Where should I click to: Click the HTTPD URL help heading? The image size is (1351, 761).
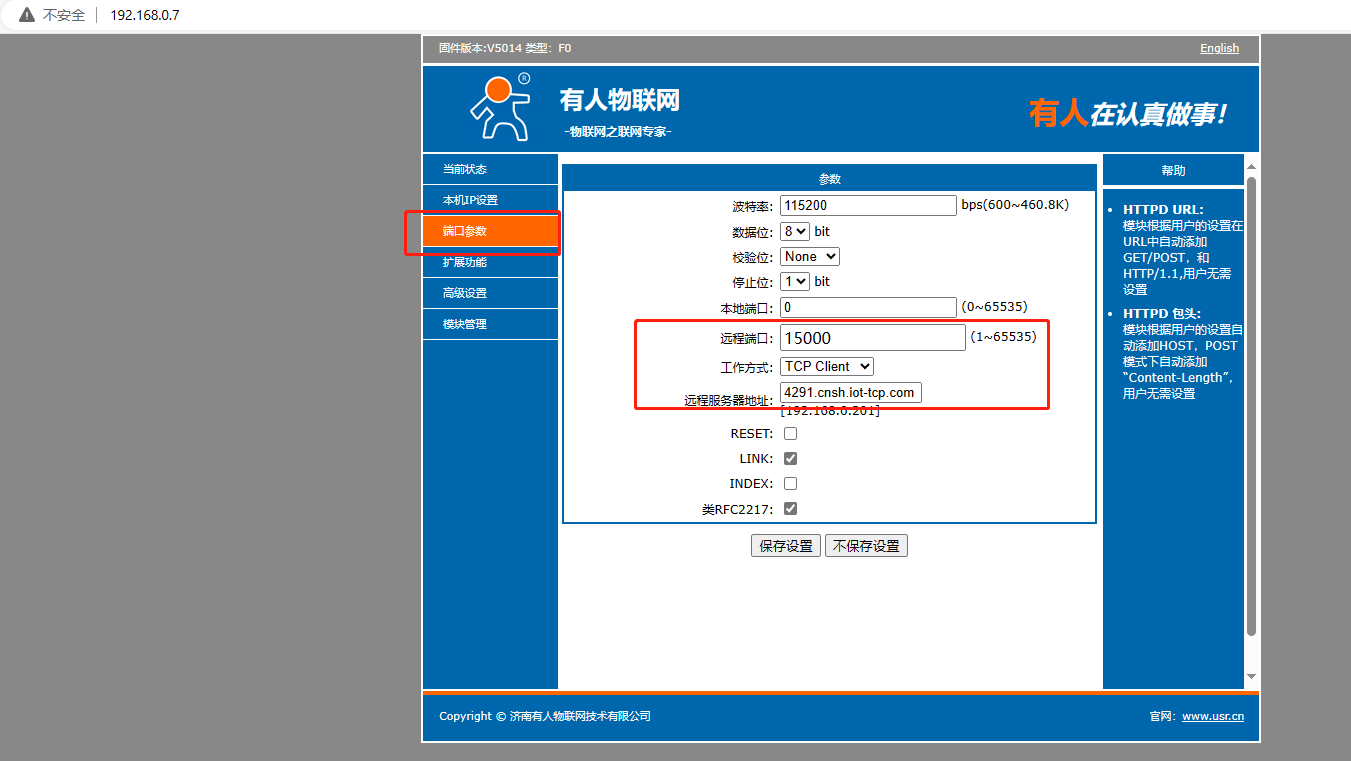pos(1163,210)
